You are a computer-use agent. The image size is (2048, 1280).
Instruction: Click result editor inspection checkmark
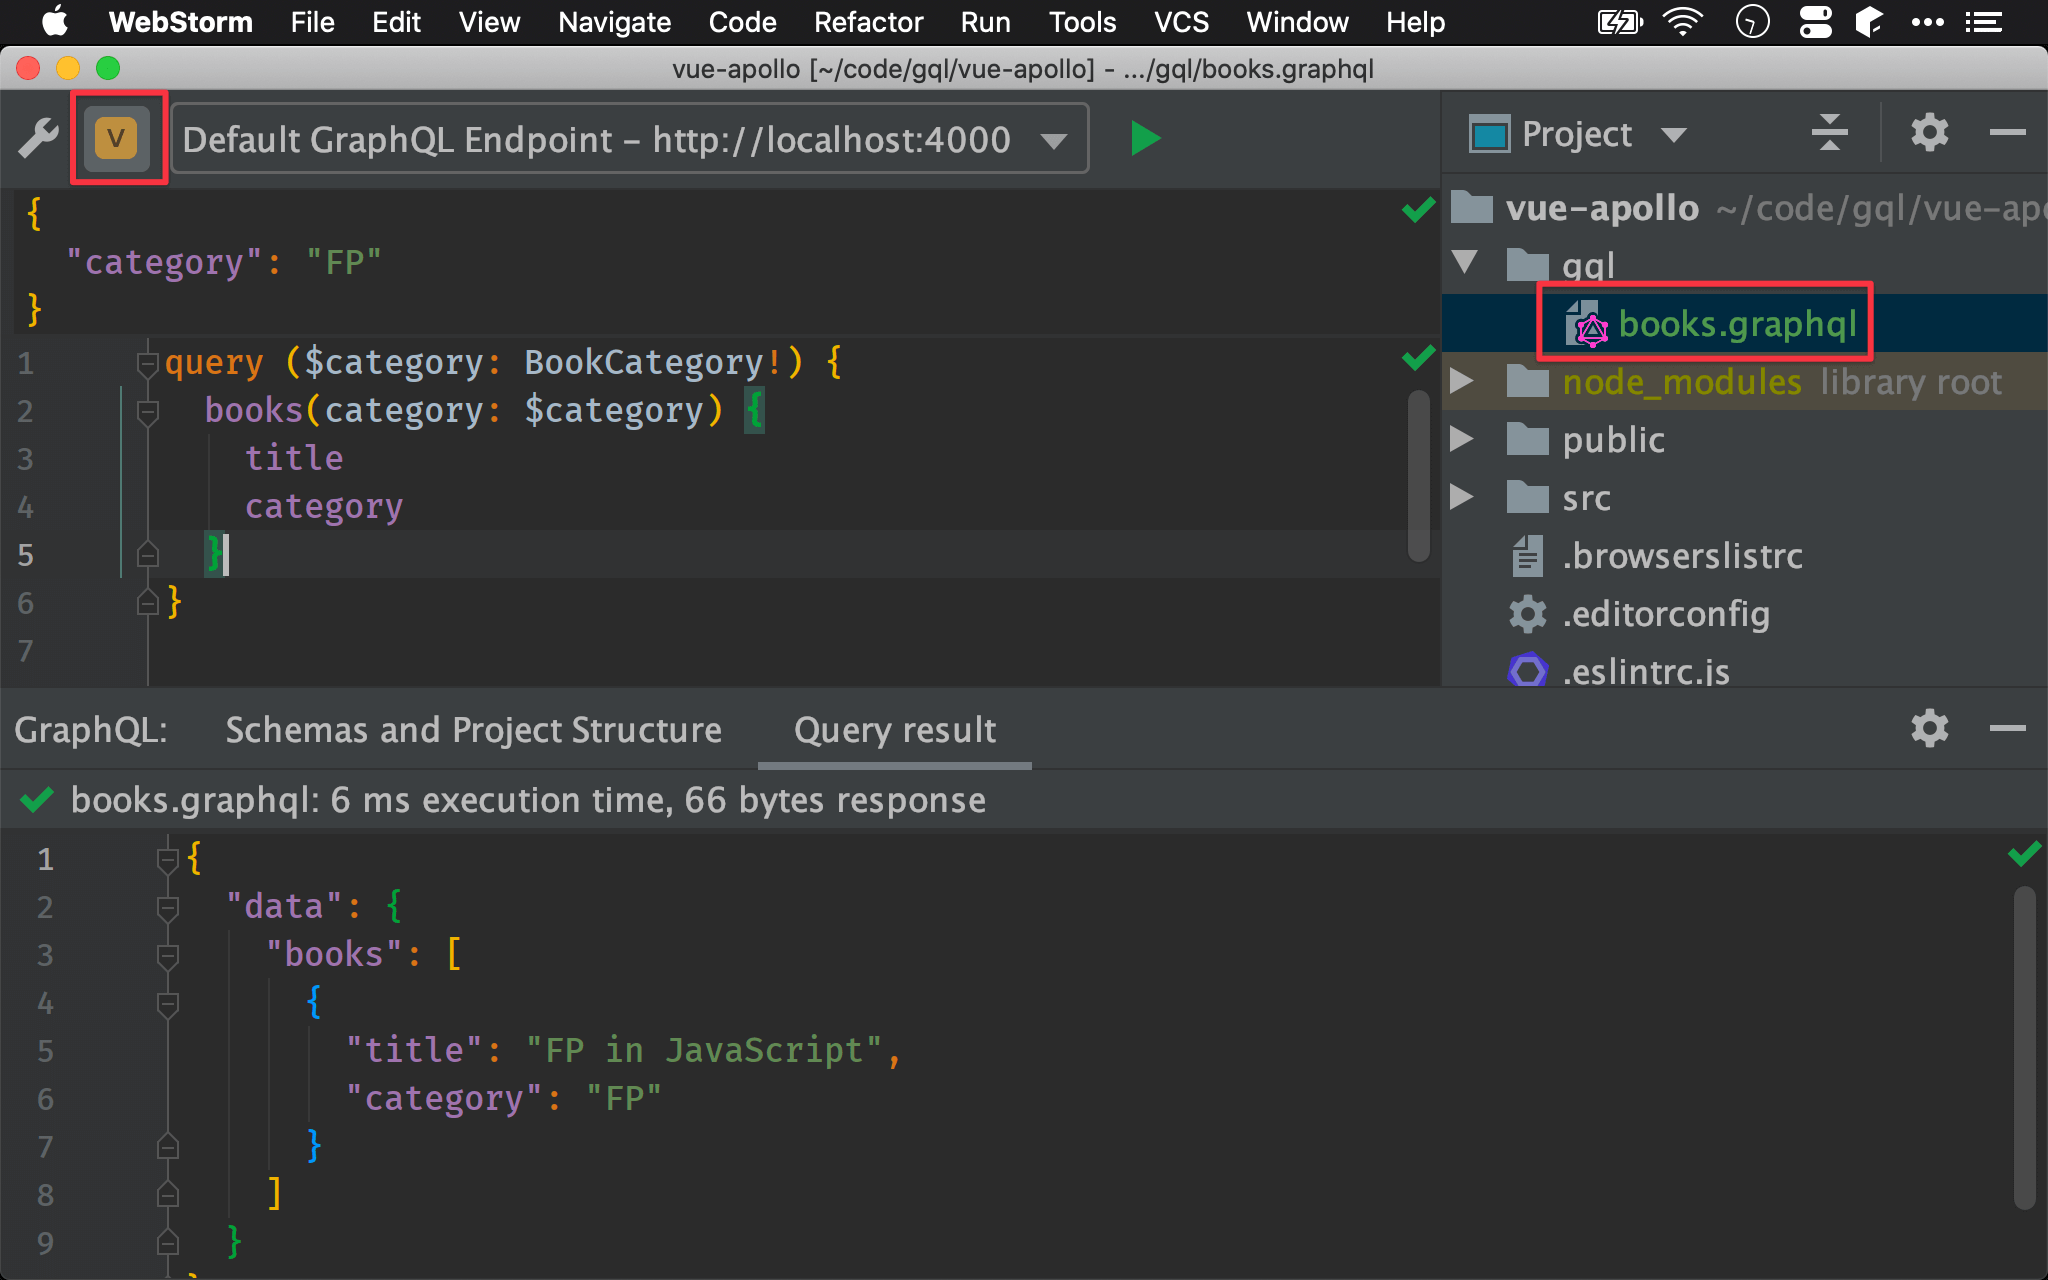pos(2024,853)
